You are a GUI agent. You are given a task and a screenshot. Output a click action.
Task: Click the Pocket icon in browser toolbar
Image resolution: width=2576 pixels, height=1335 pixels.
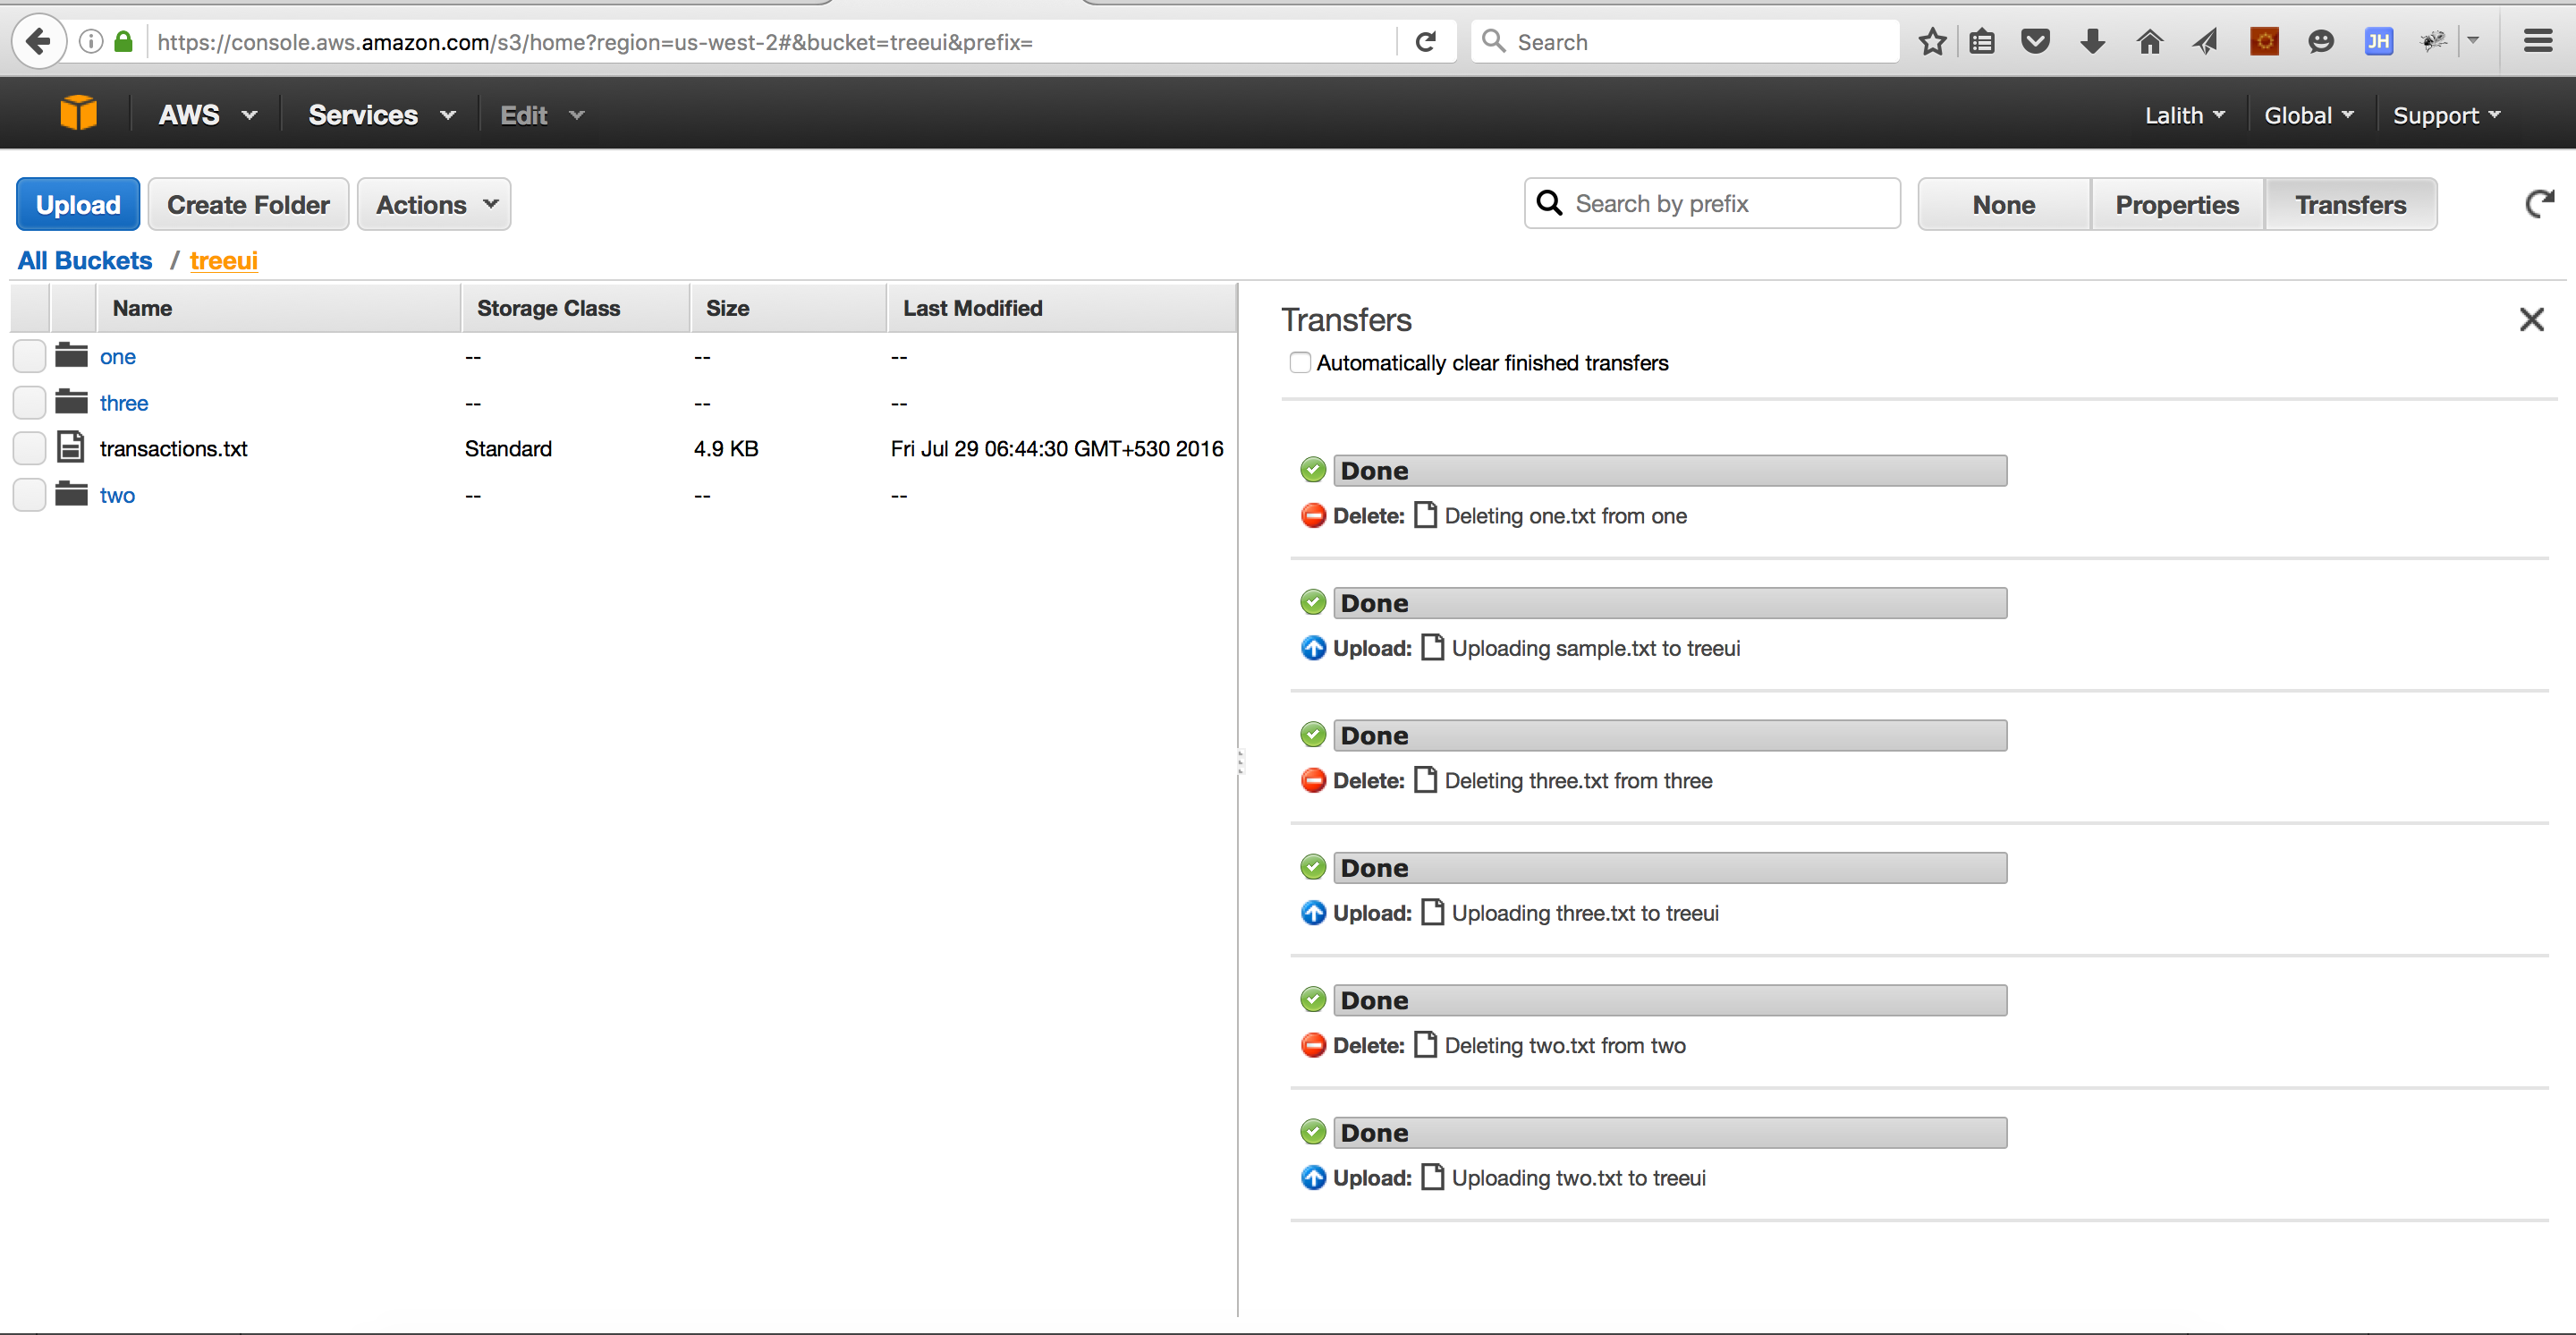coord(2035,42)
